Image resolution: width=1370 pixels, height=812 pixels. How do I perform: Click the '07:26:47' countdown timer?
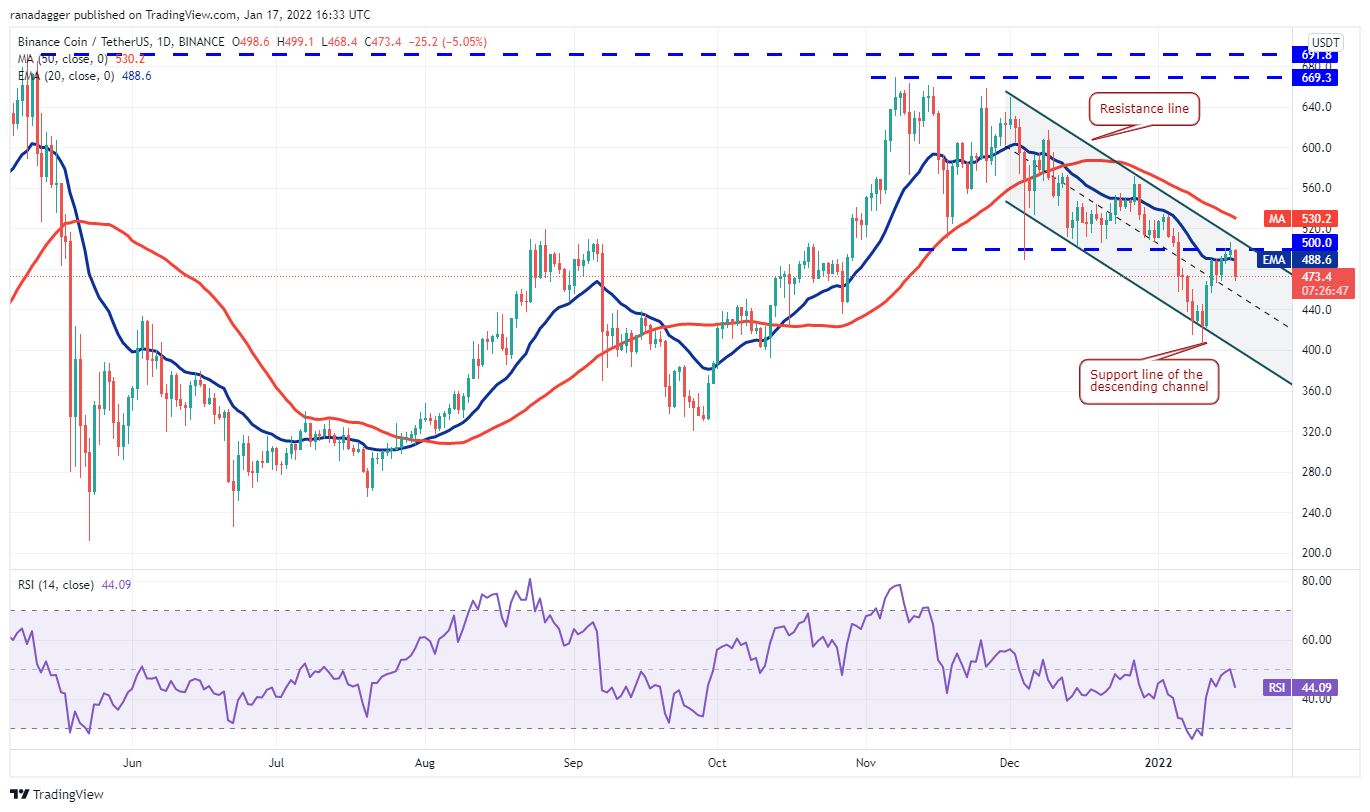pyautogui.click(x=1325, y=291)
